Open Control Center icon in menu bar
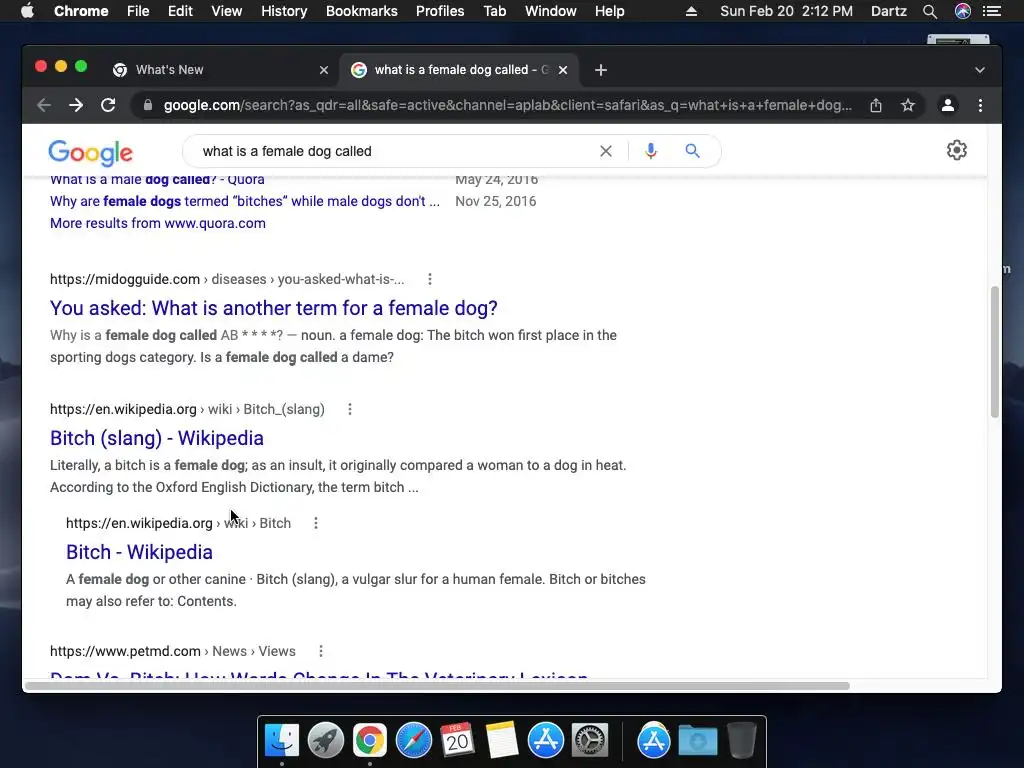The height and width of the screenshot is (768, 1024). tap(992, 11)
